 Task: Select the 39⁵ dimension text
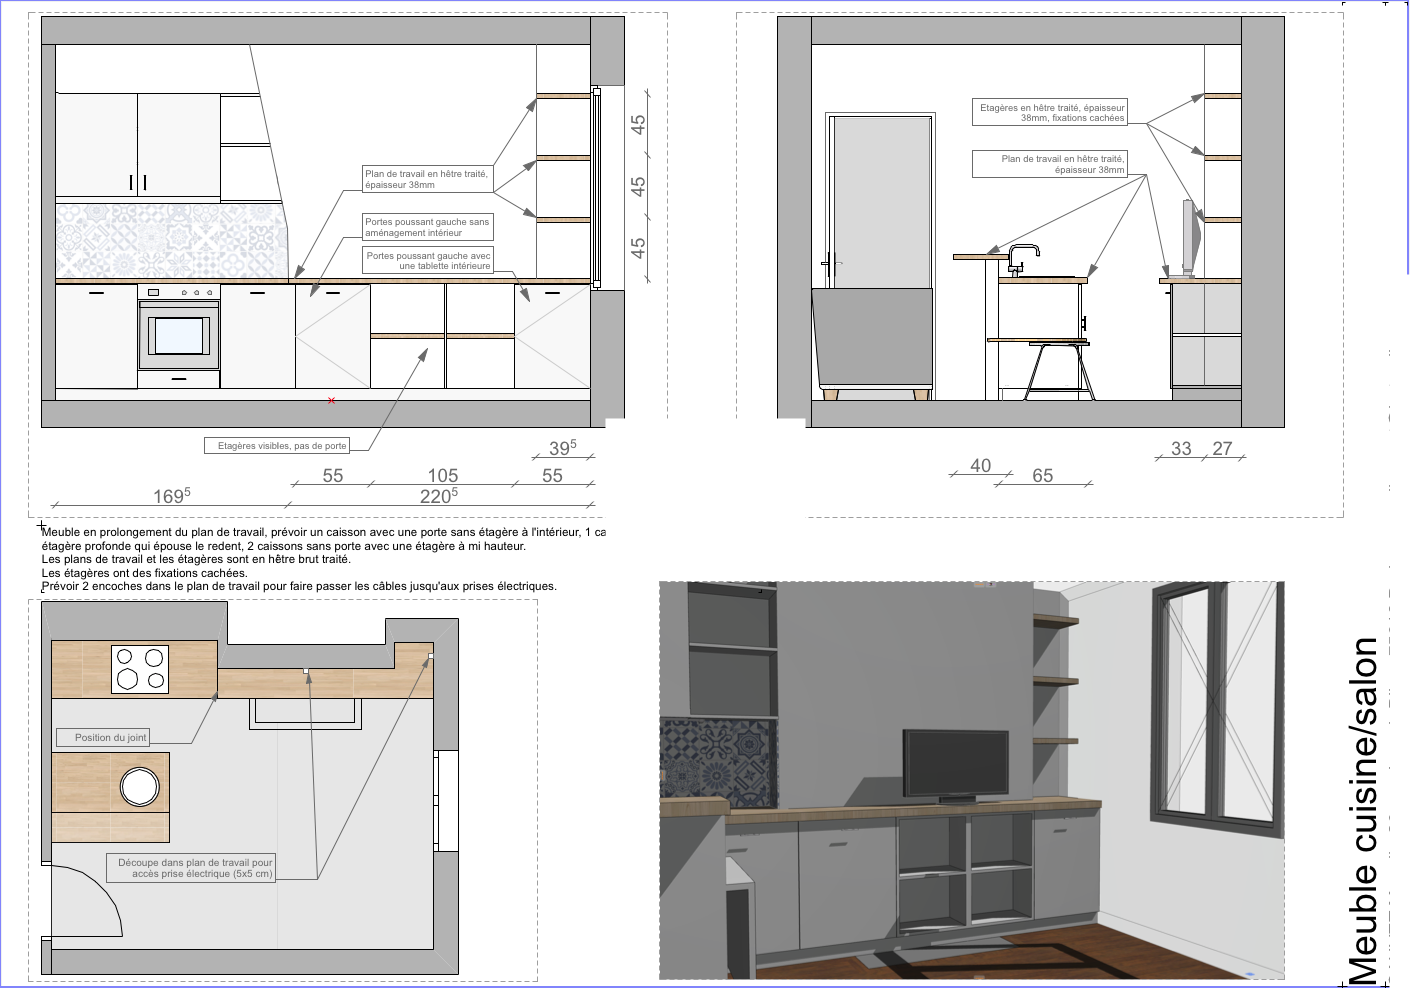tap(562, 448)
